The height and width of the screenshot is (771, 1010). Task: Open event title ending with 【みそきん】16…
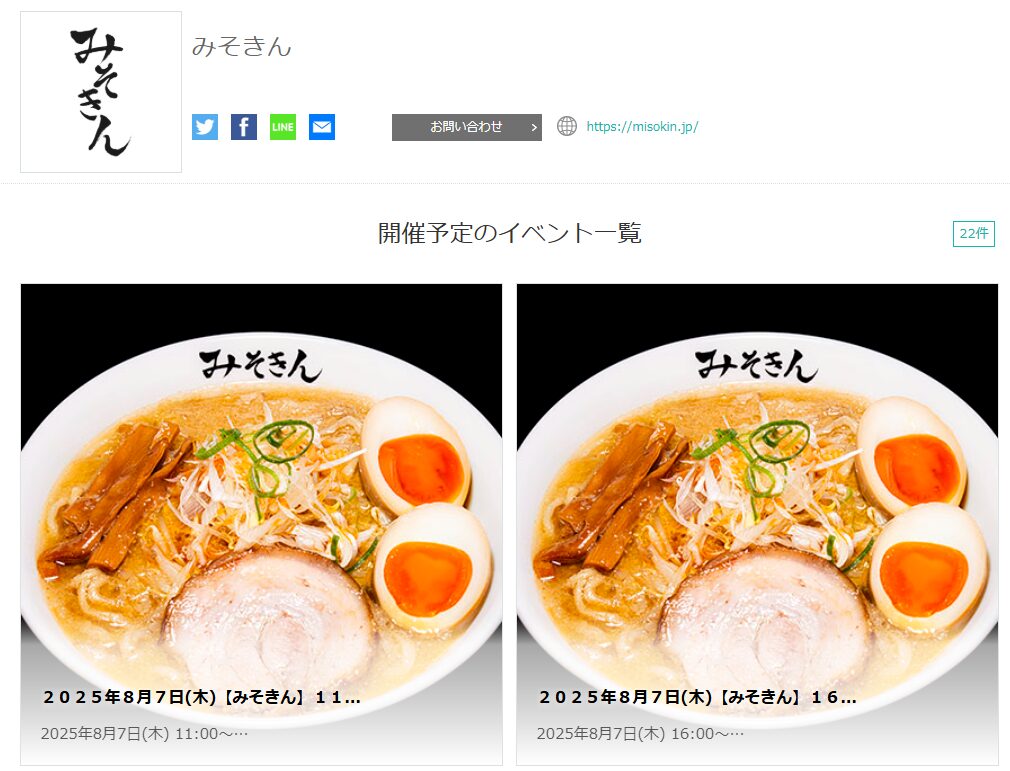coord(698,697)
